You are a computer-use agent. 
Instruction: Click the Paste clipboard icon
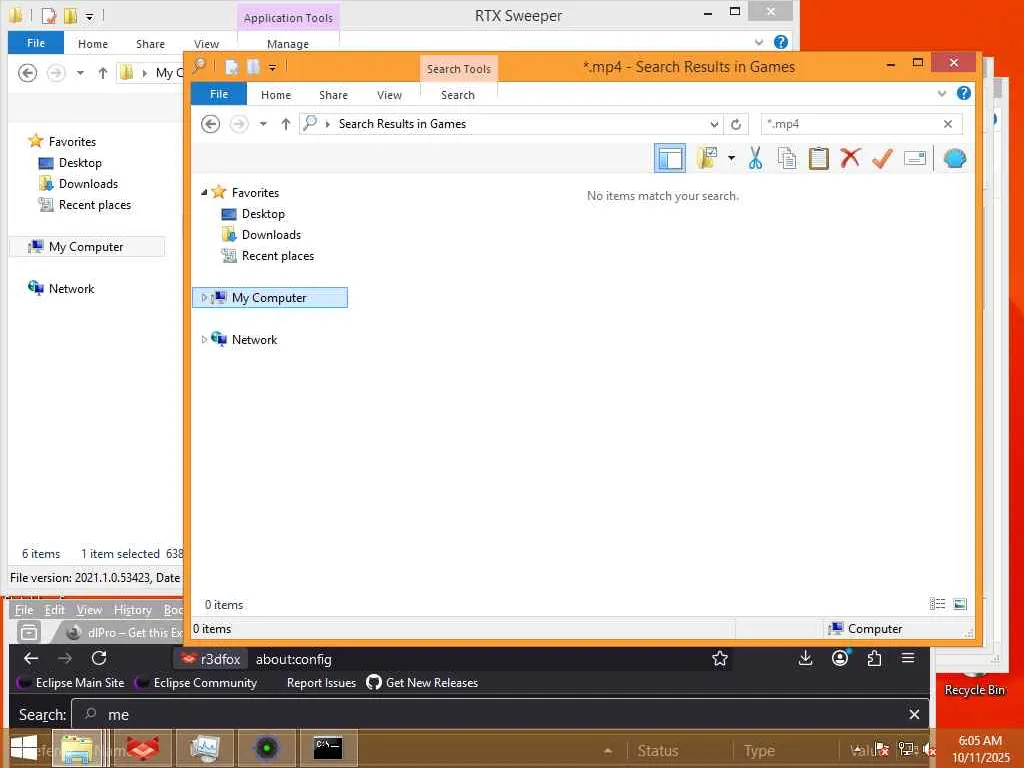(x=818, y=158)
